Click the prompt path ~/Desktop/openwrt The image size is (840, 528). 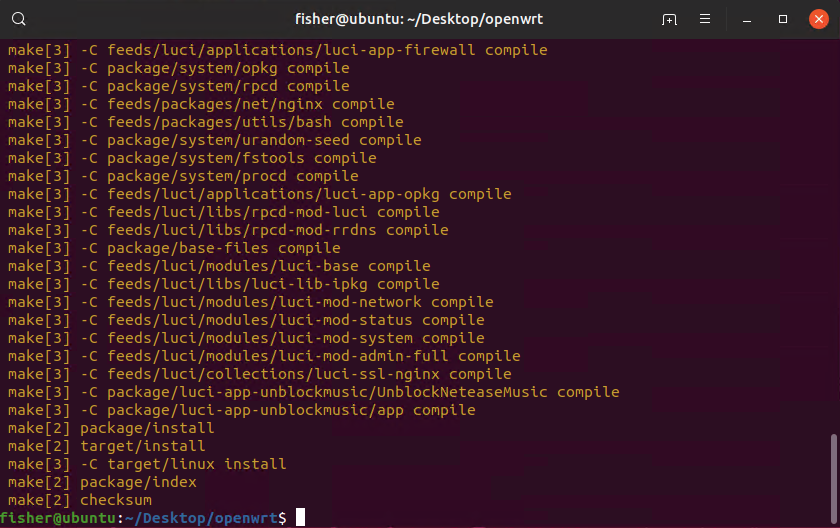pyautogui.click(x=201, y=518)
